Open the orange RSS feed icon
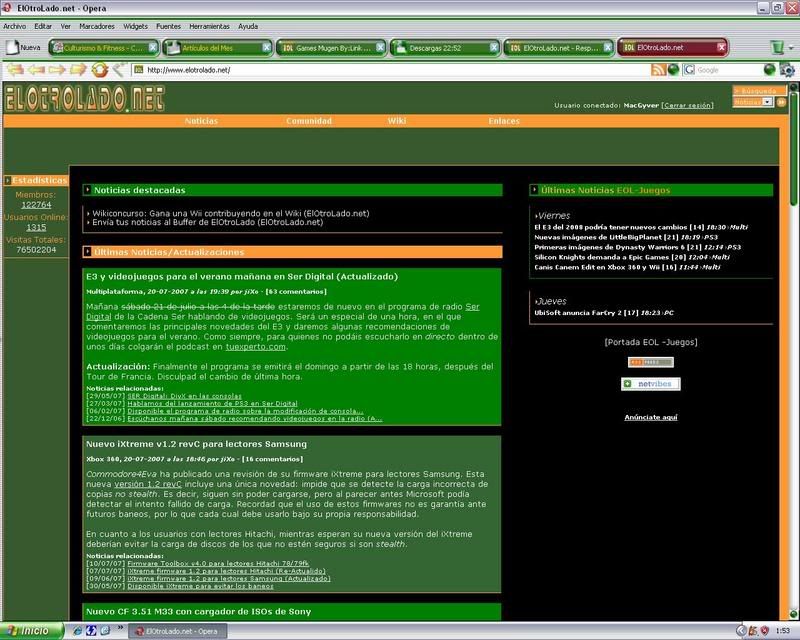 658,70
